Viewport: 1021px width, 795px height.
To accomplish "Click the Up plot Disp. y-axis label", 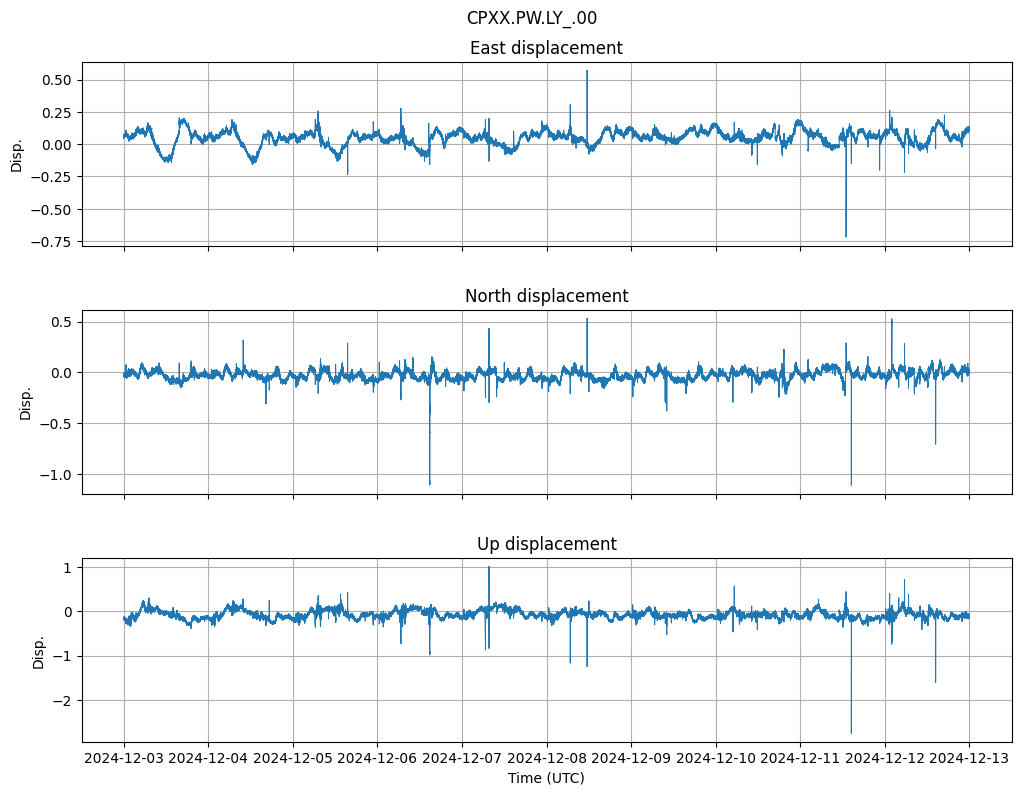I will click(39, 650).
